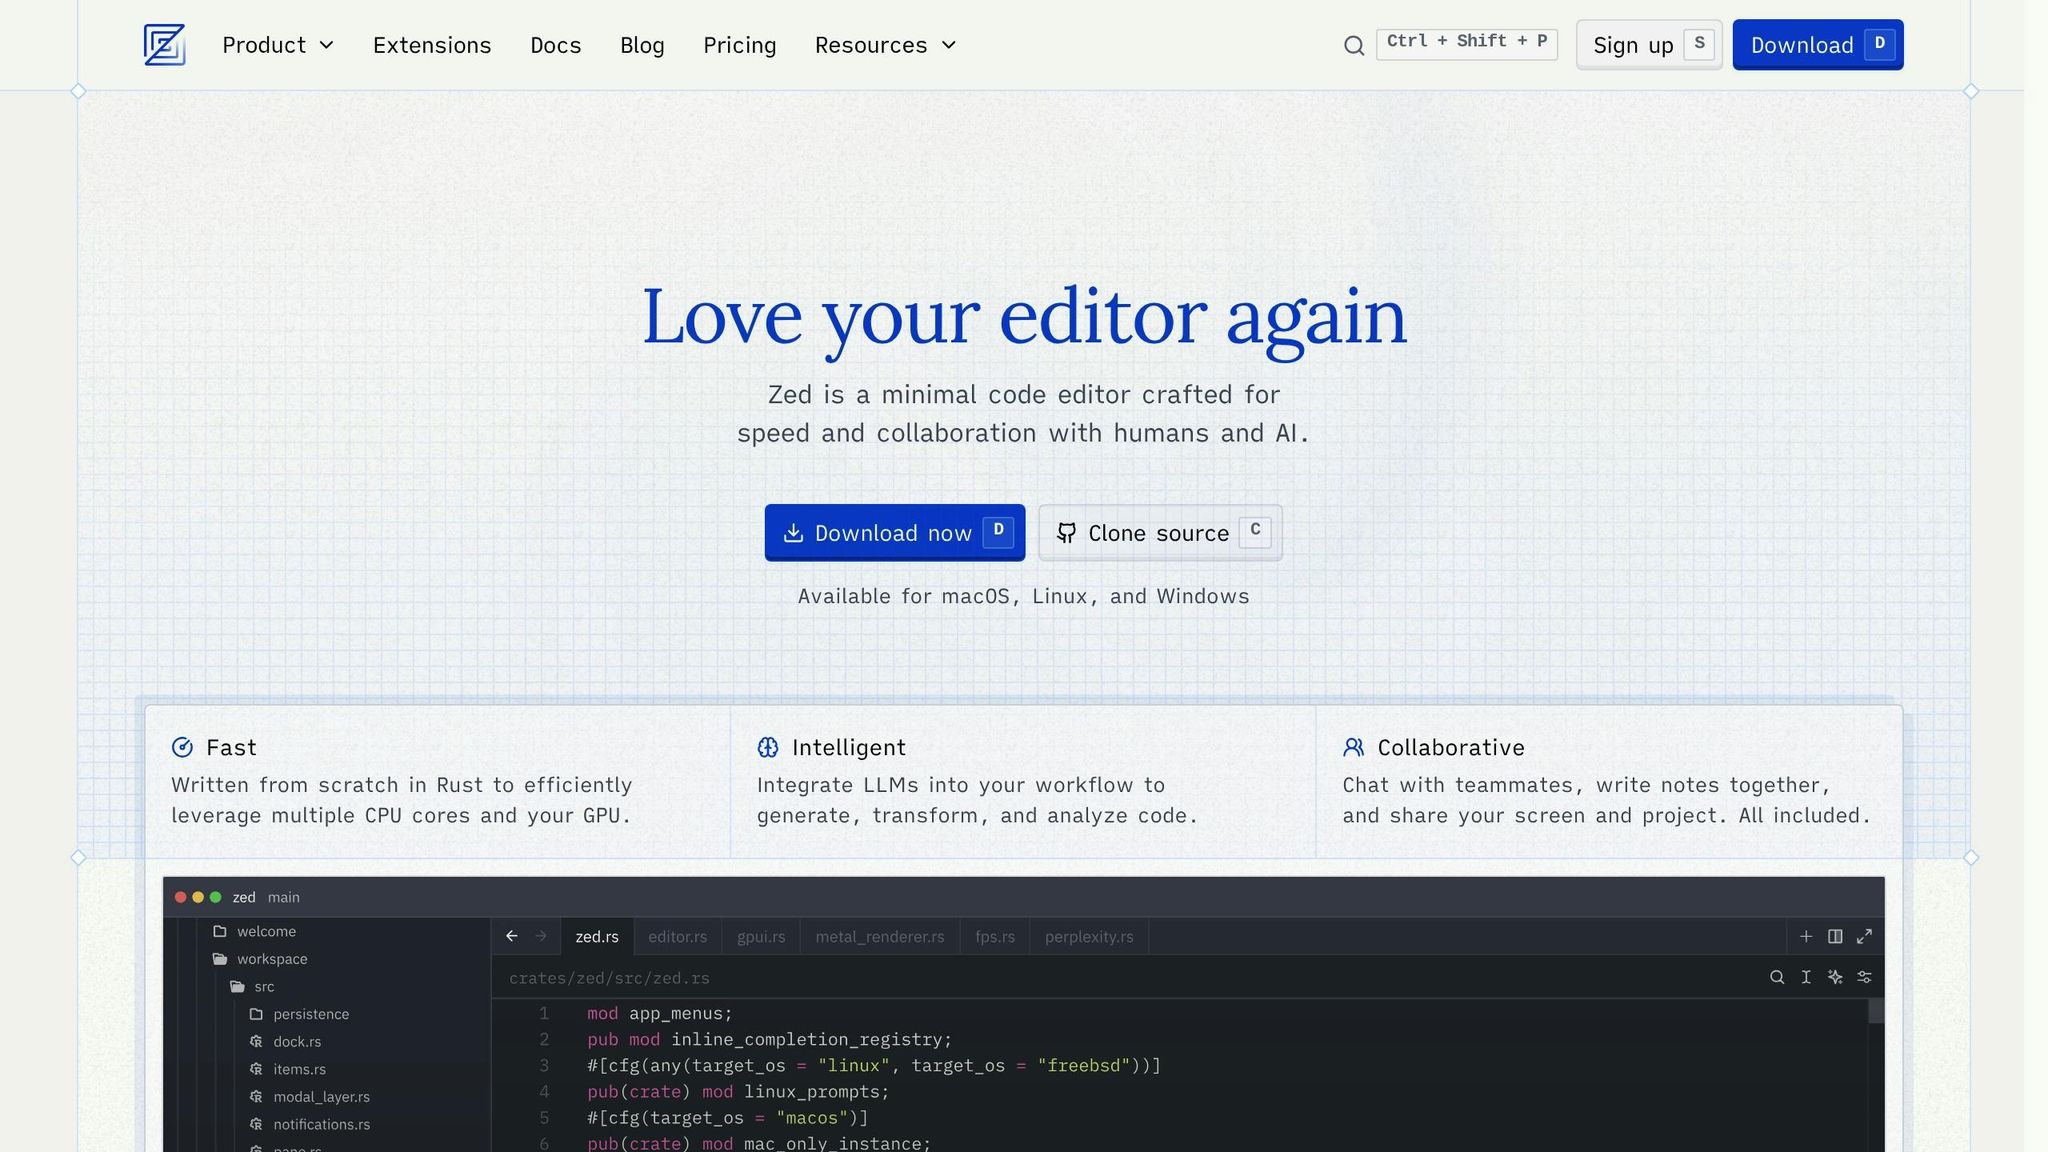Open the Pricing page link
This screenshot has height=1152, width=2048.
(740, 45)
